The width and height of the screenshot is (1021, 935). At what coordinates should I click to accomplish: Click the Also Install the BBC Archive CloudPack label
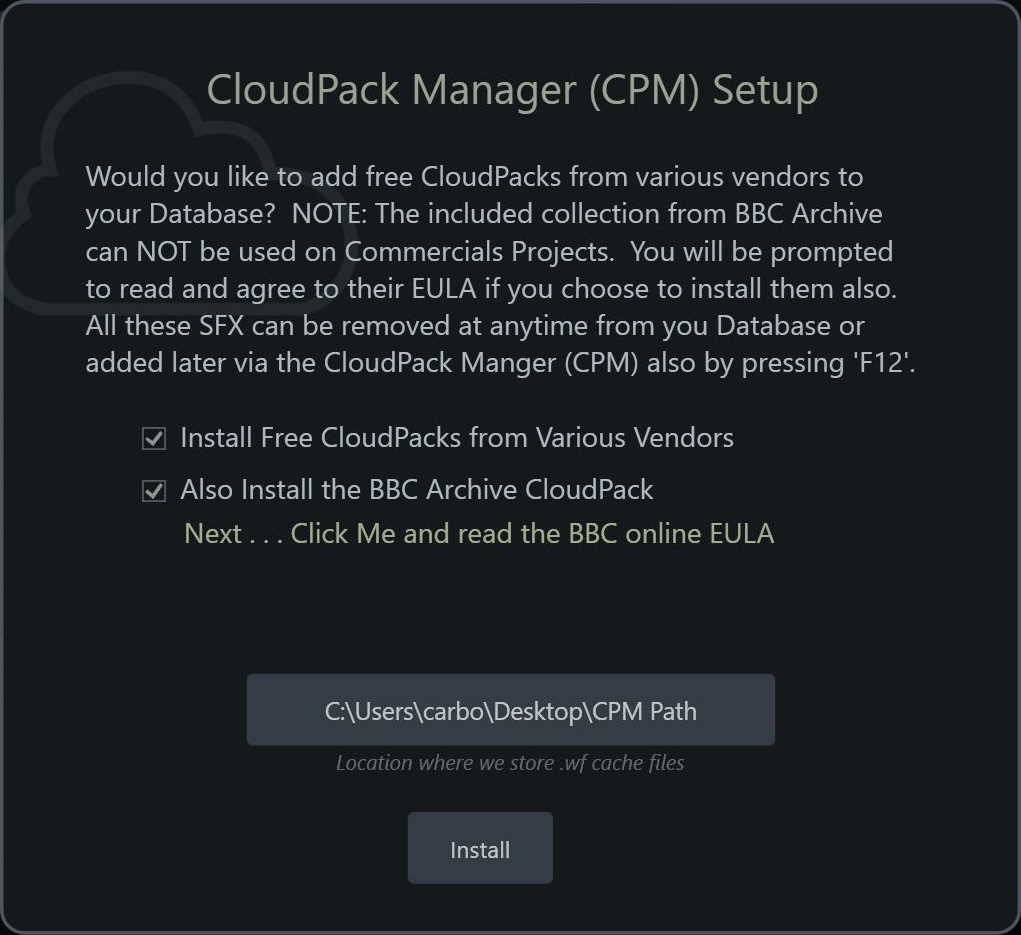(417, 490)
